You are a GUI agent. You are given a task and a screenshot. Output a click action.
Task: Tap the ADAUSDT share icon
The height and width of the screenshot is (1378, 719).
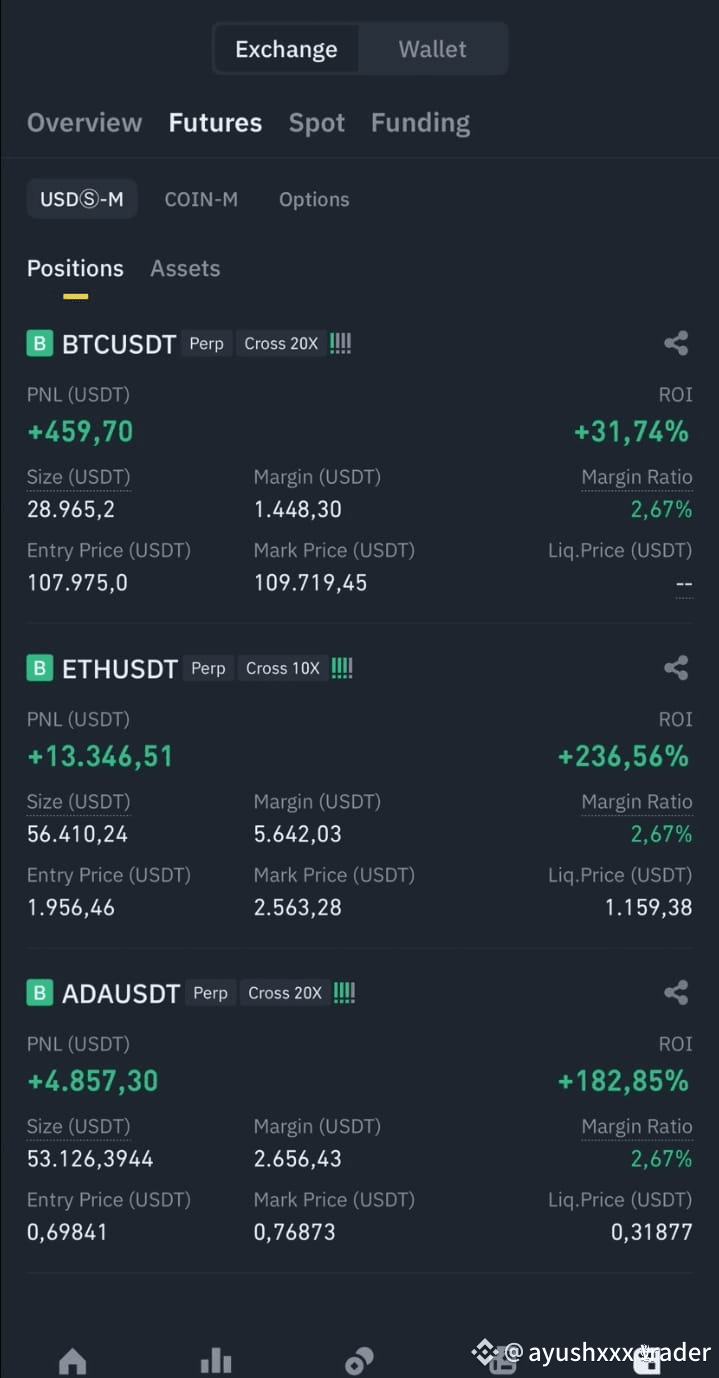[676, 992]
